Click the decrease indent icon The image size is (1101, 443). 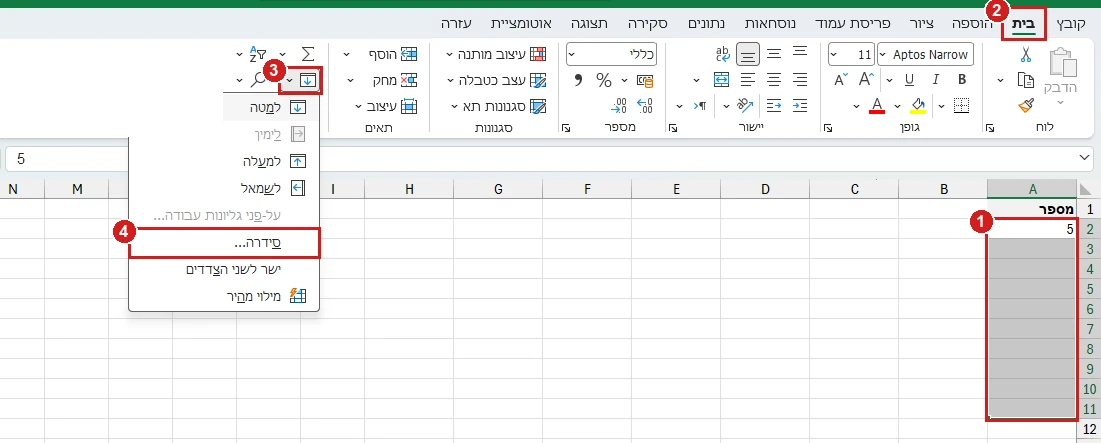(x=774, y=106)
